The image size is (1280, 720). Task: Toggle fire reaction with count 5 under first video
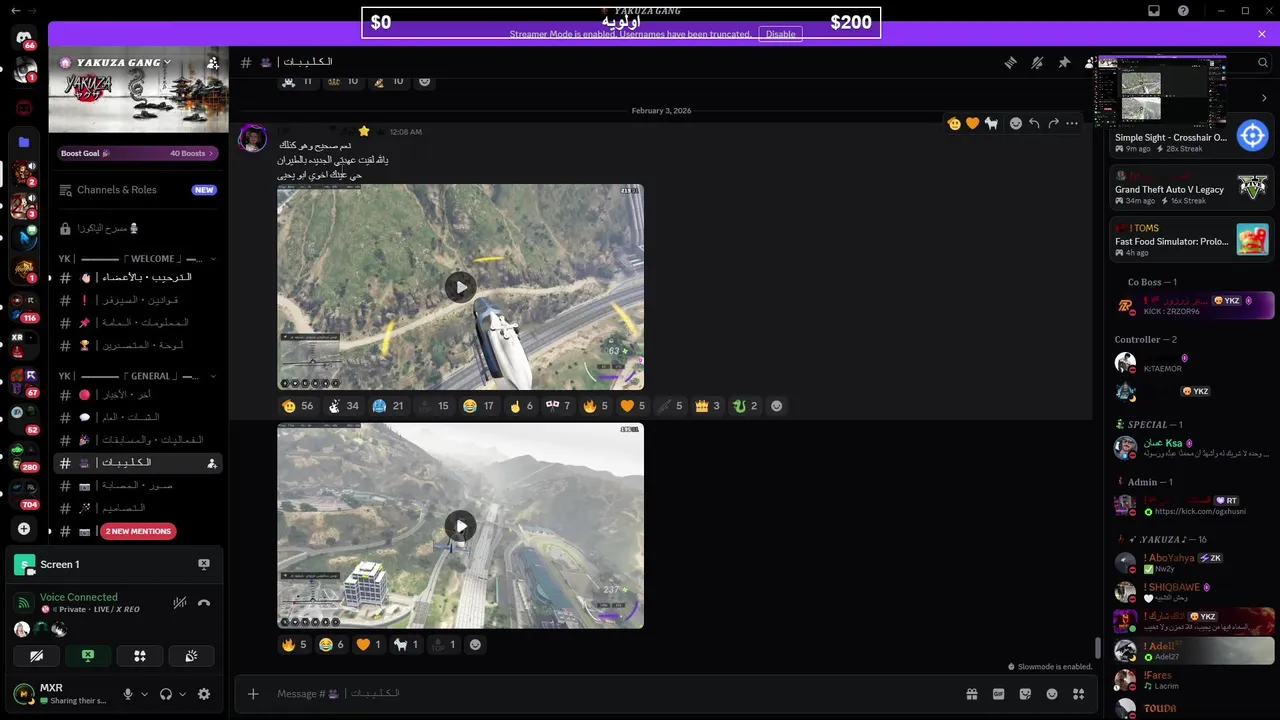point(596,406)
